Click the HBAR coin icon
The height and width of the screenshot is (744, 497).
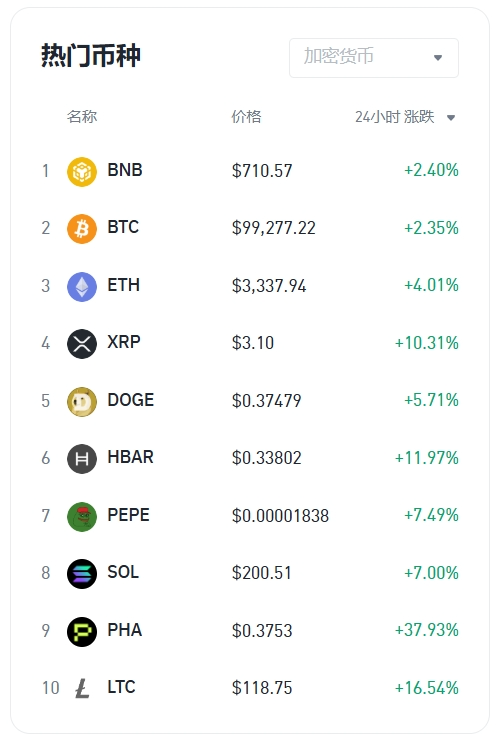82,459
